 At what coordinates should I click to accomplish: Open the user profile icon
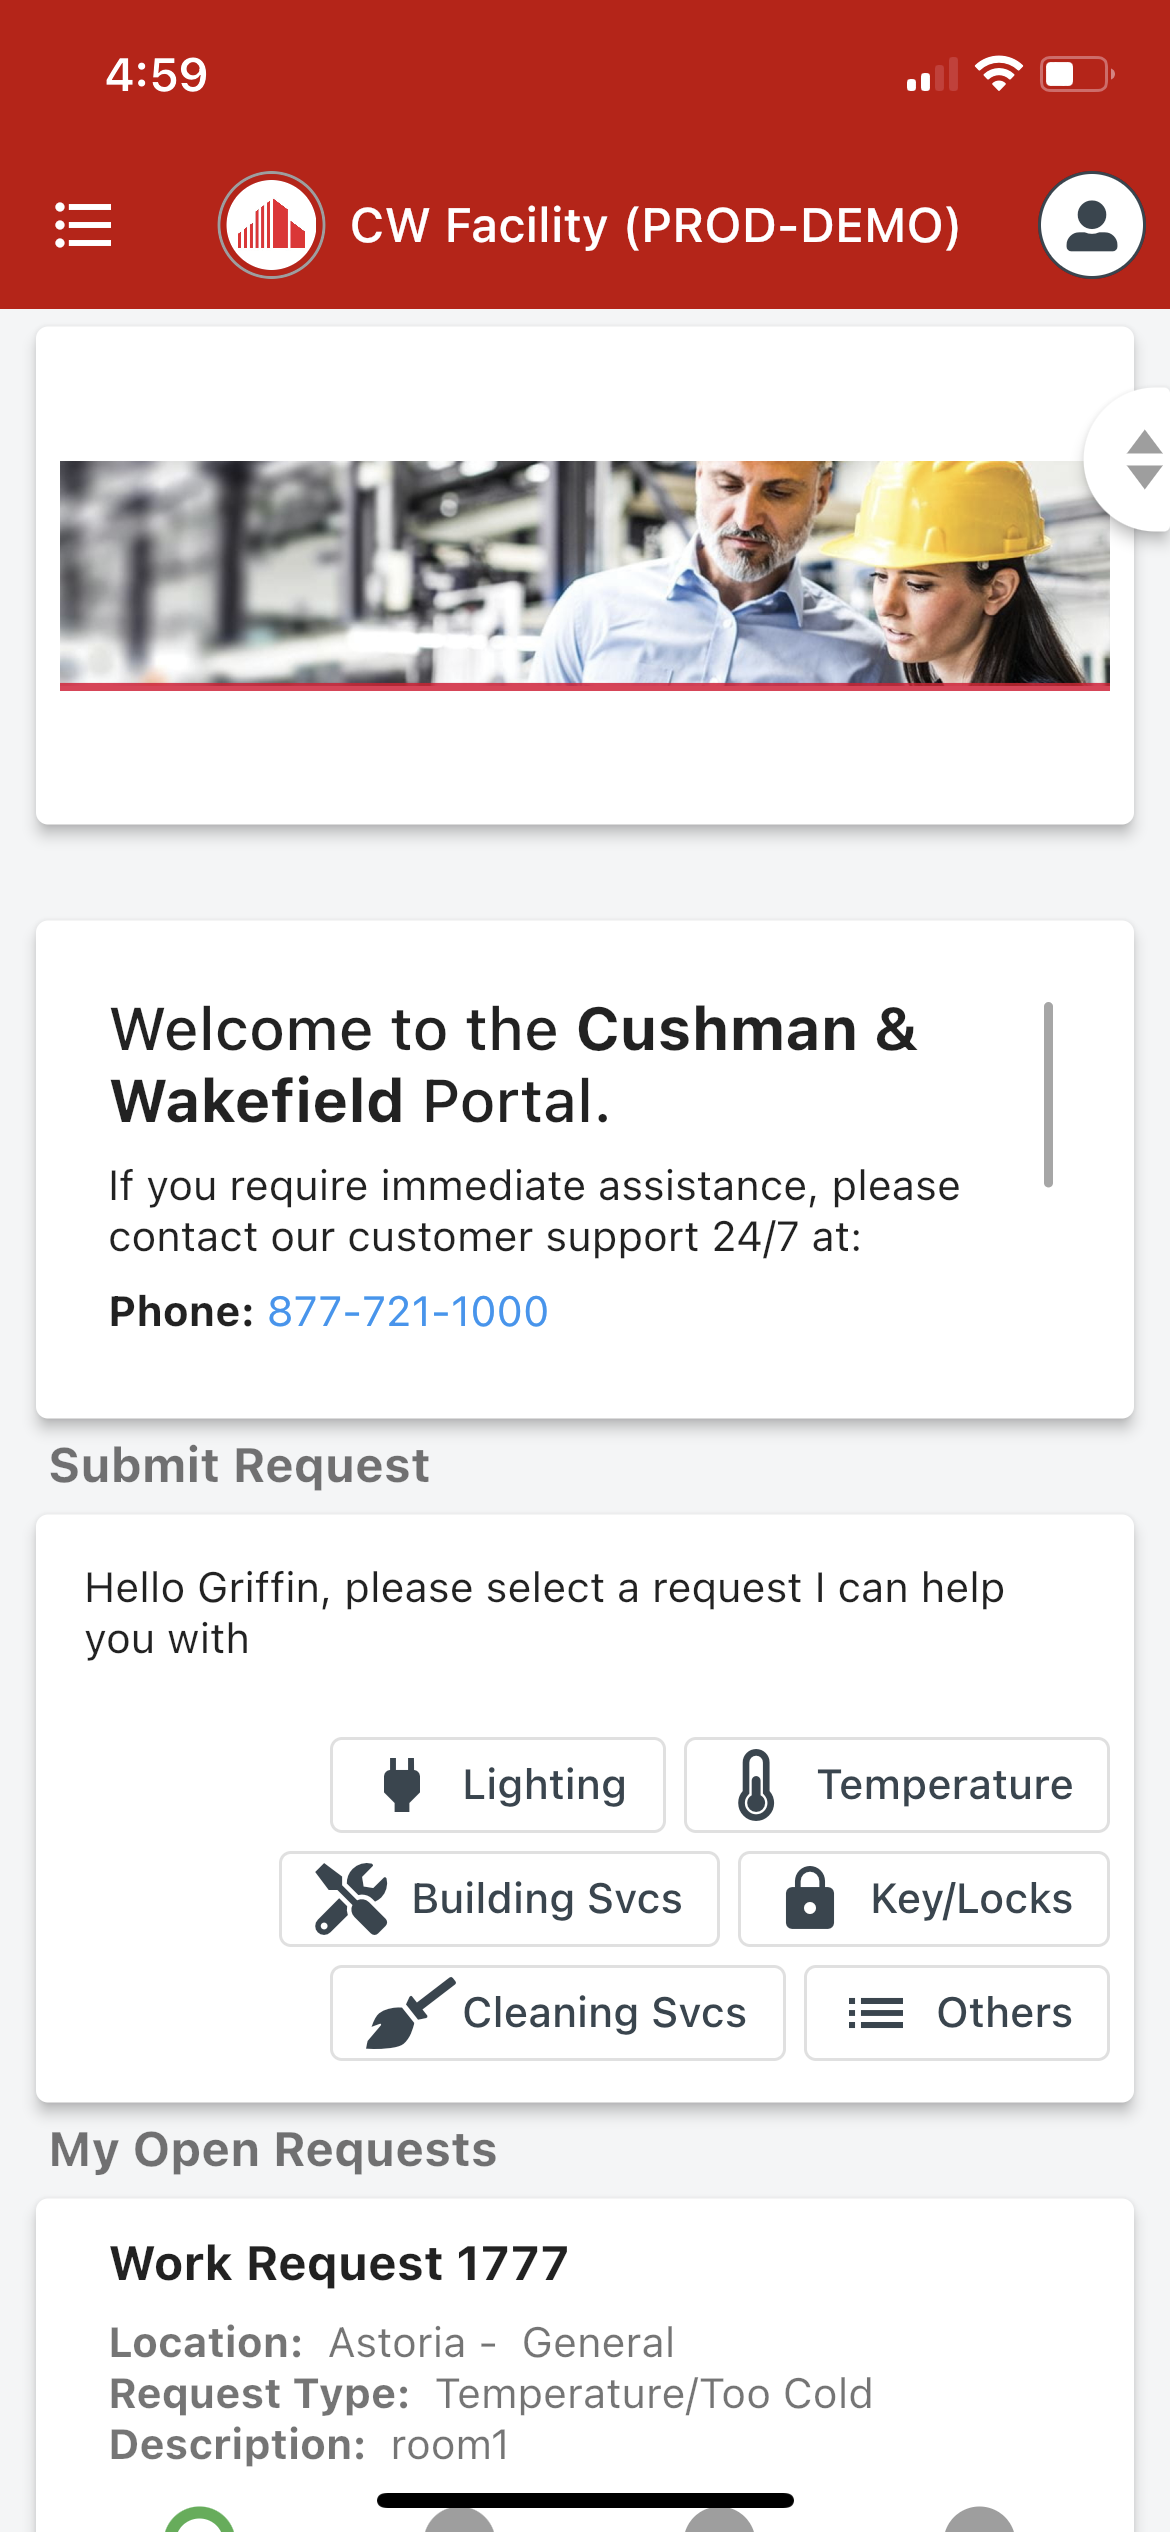(x=1091, y=225)
